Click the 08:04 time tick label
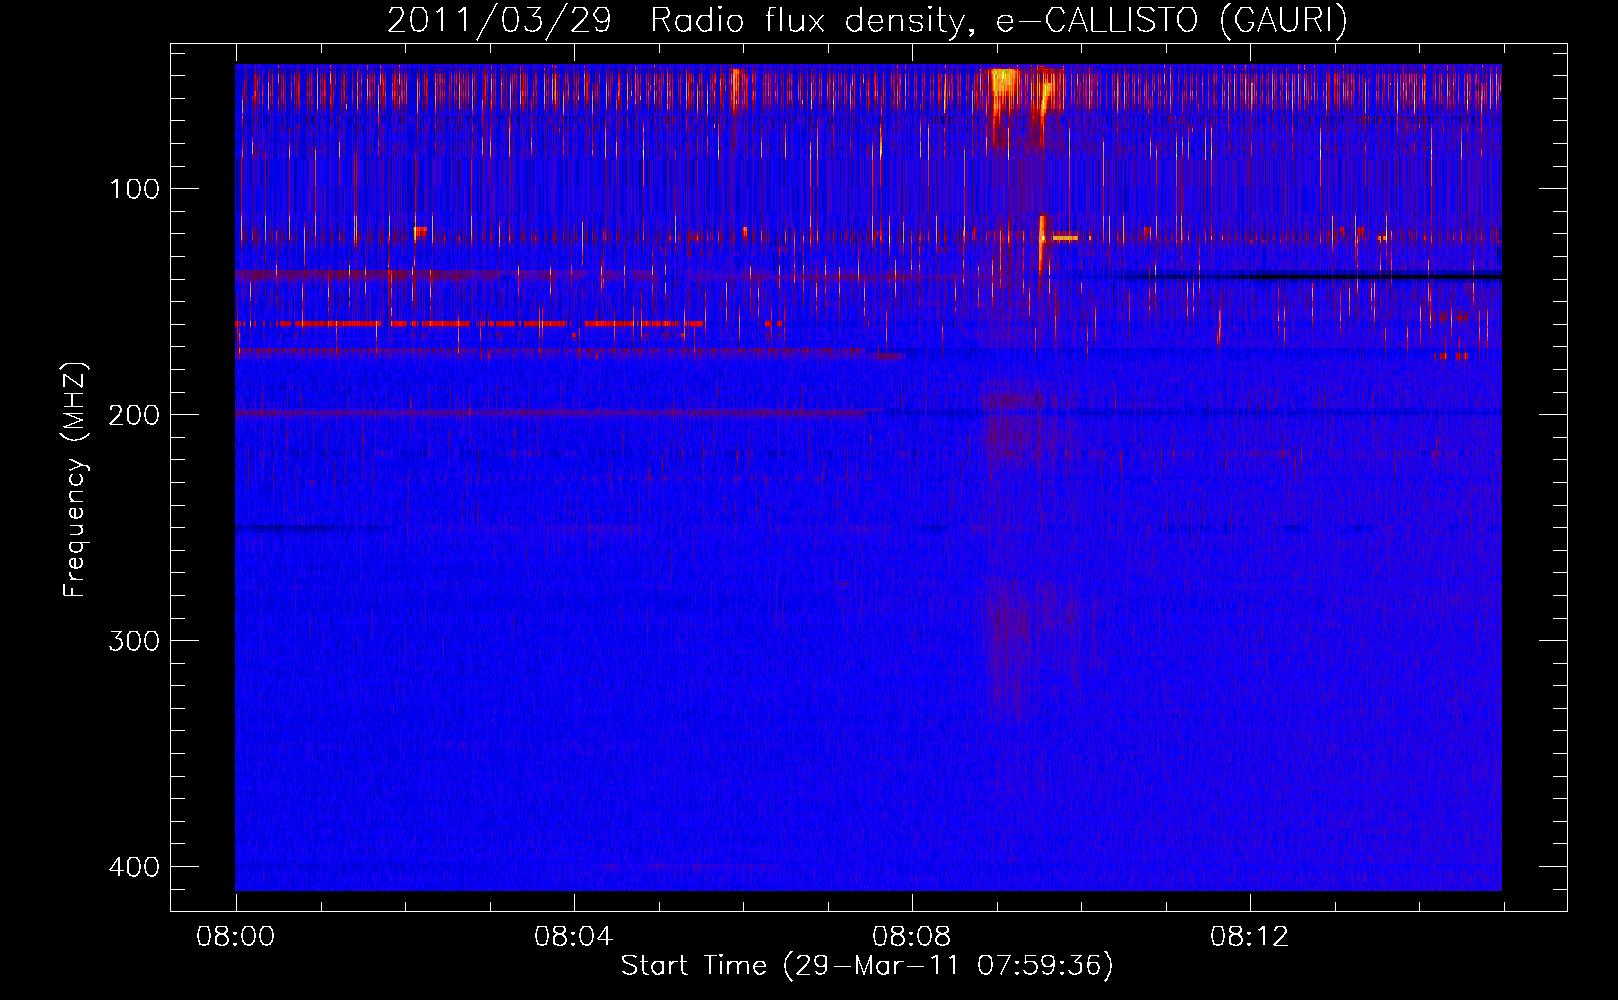 573,937
